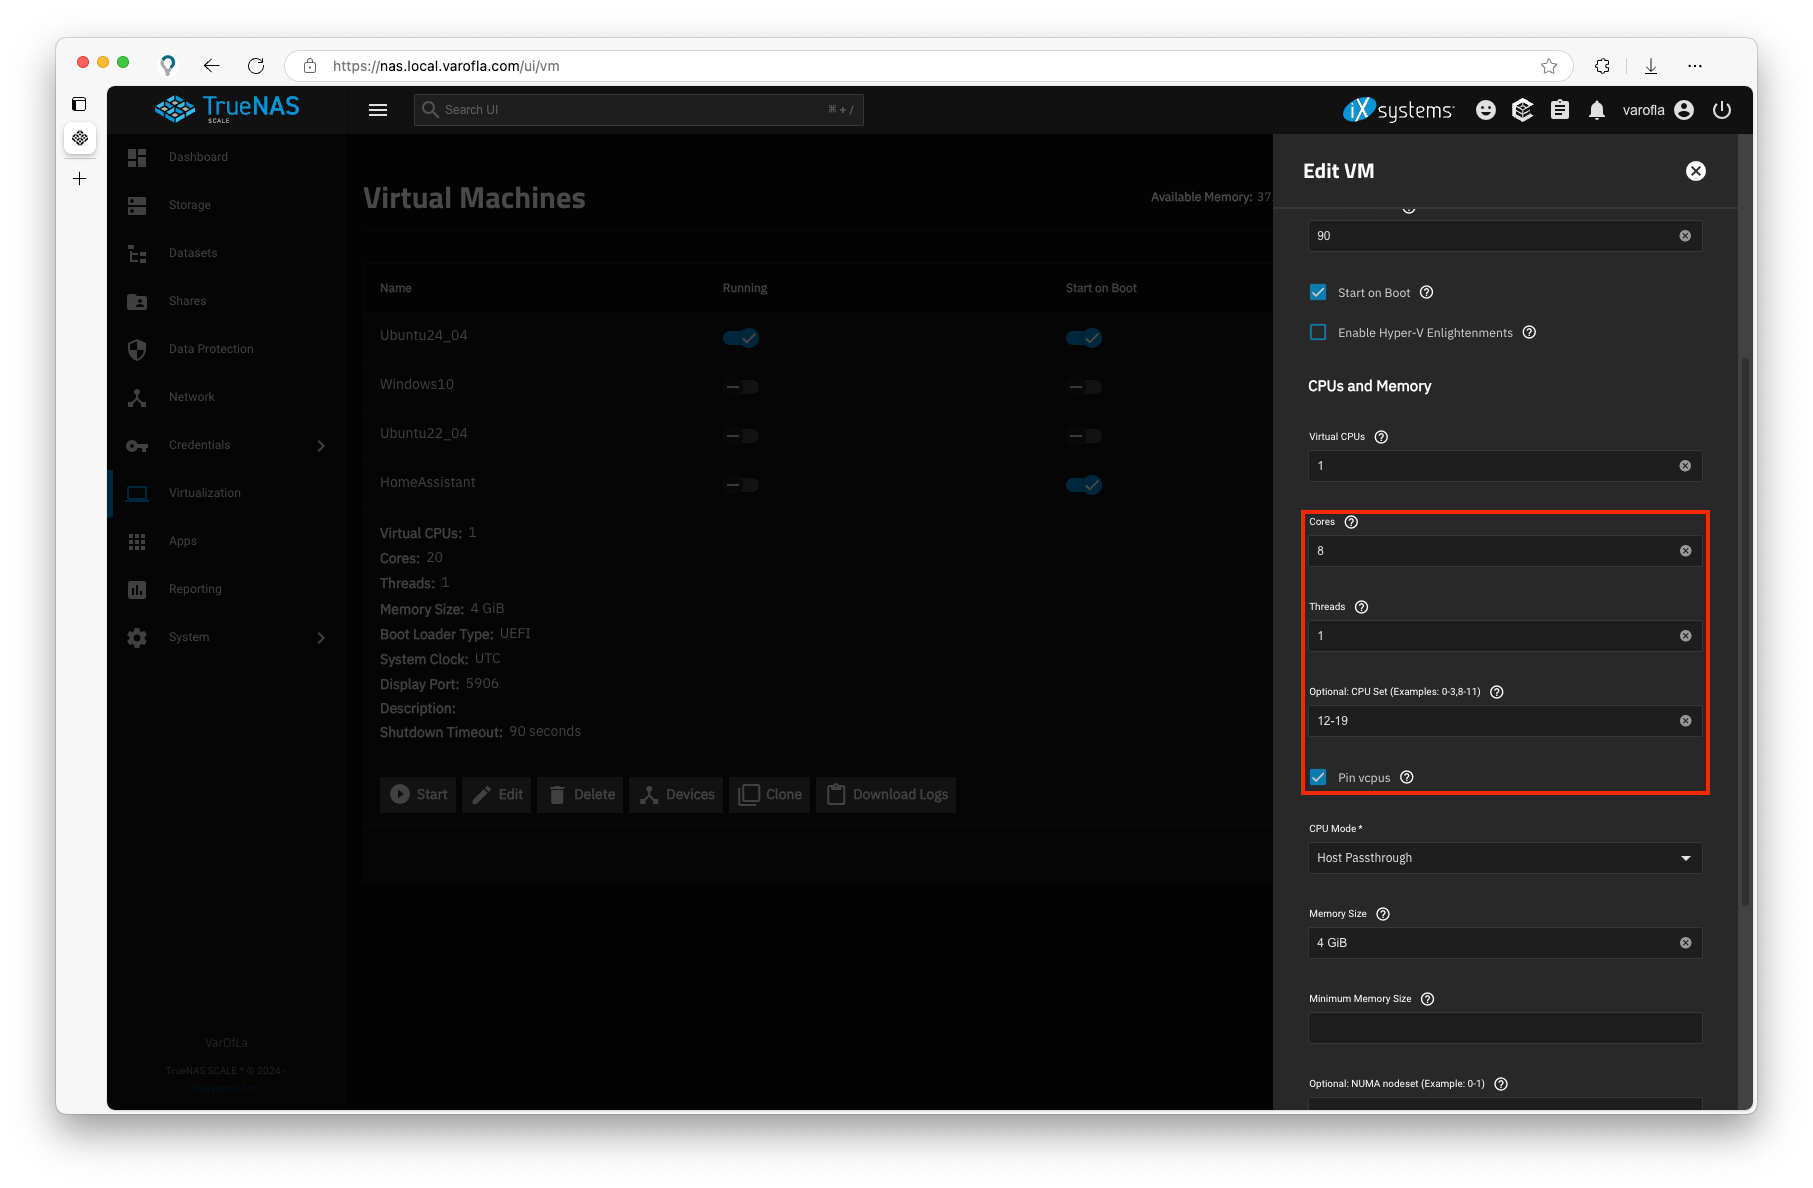Open Reporting in the sidebar
Image resolution: width=1813 pixels, height=1188 pixels.
click(x=228, y=589)
